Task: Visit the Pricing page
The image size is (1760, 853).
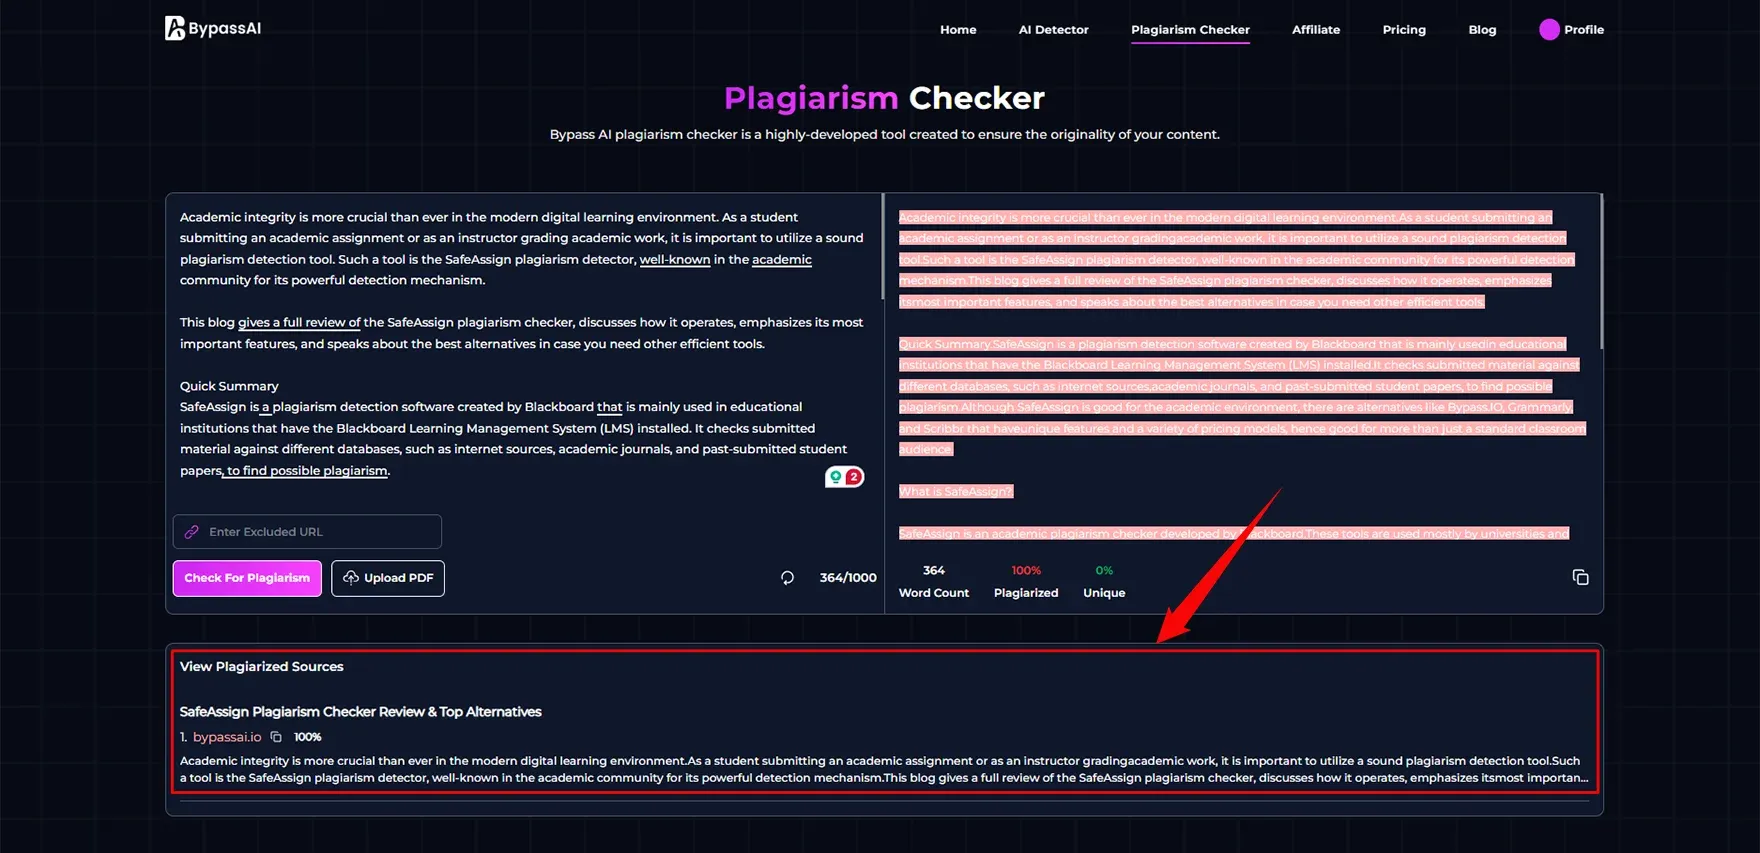Action: [1404, 30]
